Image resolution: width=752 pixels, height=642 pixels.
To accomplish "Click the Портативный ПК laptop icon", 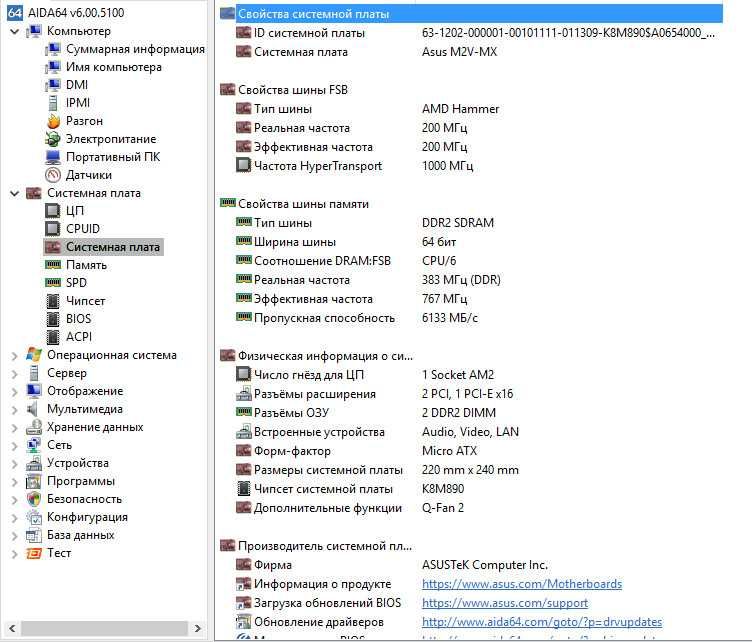I will click(53, 157).
